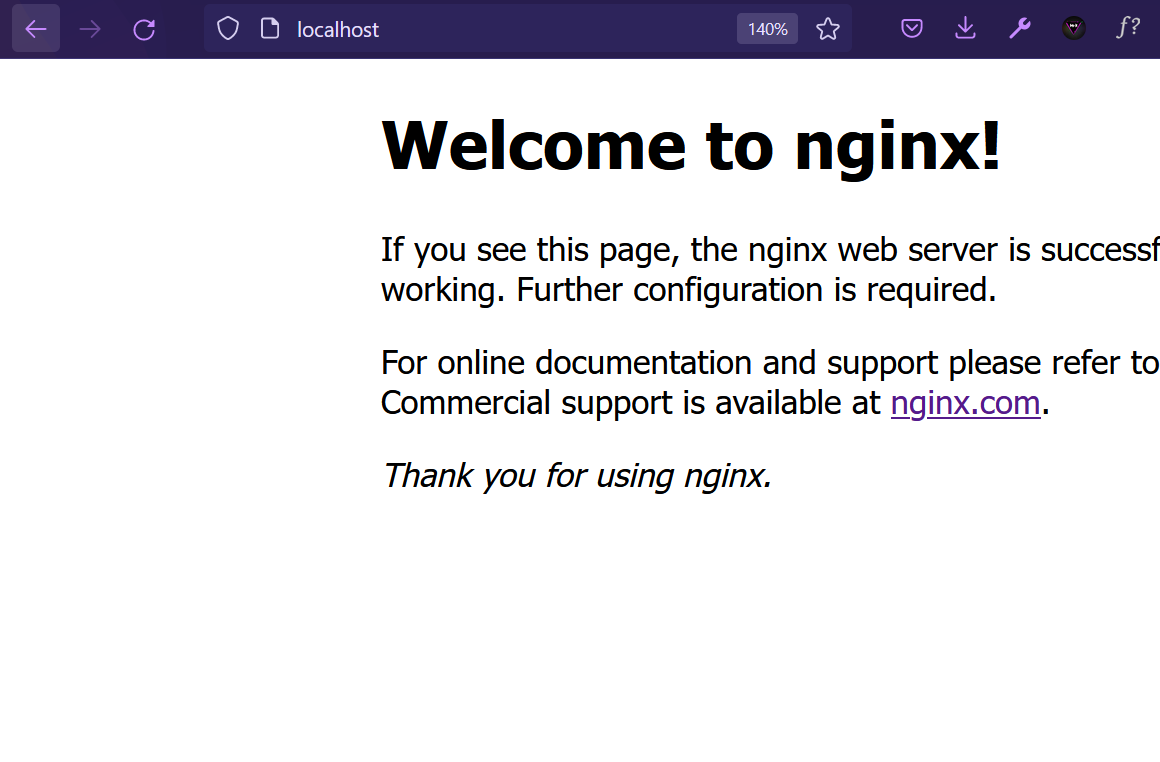Screen dimensions: 1160x762
Task: Click the 'If you see this page' line
Action: 770,250
